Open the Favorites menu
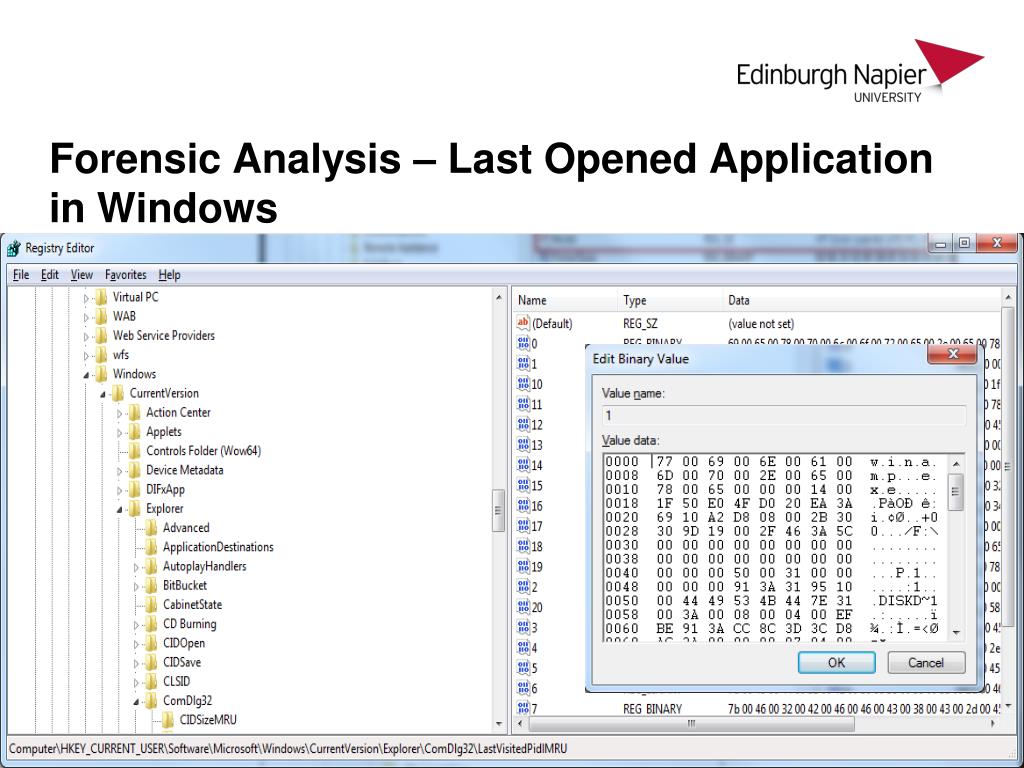Image resolution: width=1024 pixels, height=768 pixels. pos(125,275)
